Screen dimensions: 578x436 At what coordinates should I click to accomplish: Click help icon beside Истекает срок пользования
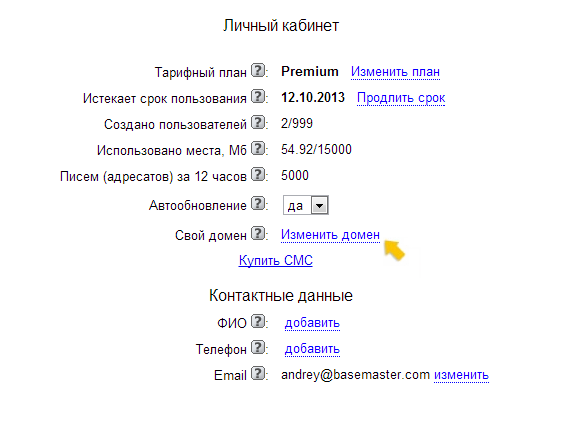click(x=258, y=96)
